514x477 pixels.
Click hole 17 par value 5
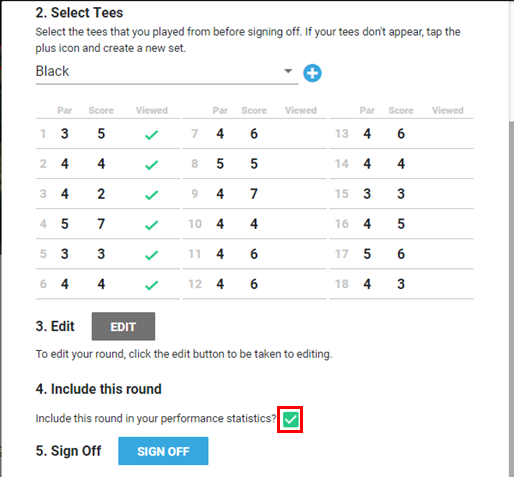pyautogui.click(x=367, y=254)
